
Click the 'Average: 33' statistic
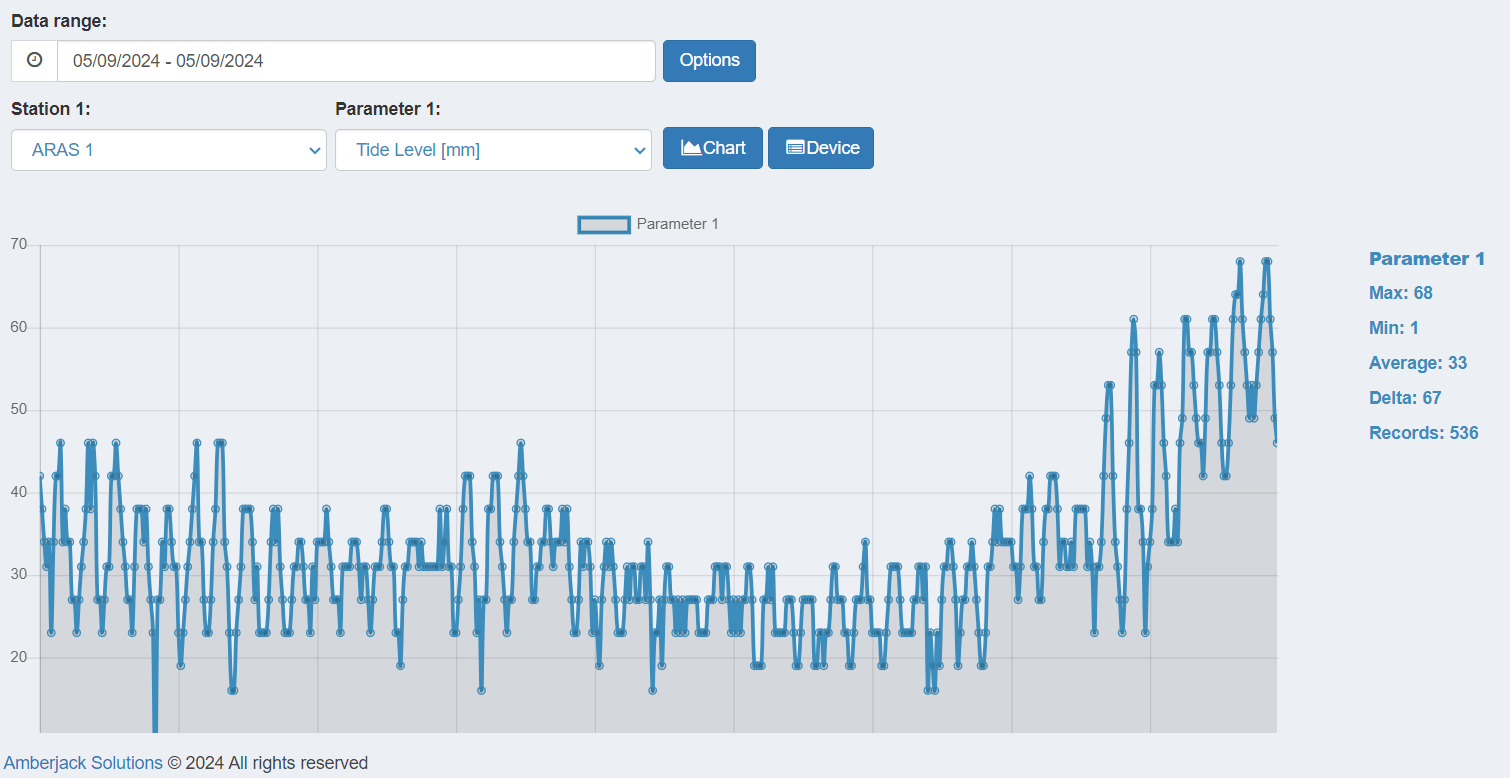tap(1417, 363)
